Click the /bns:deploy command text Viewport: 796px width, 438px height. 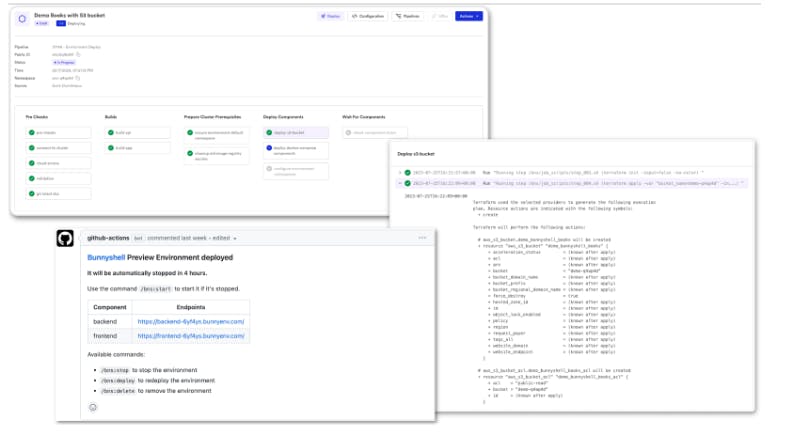coord(118,381)
